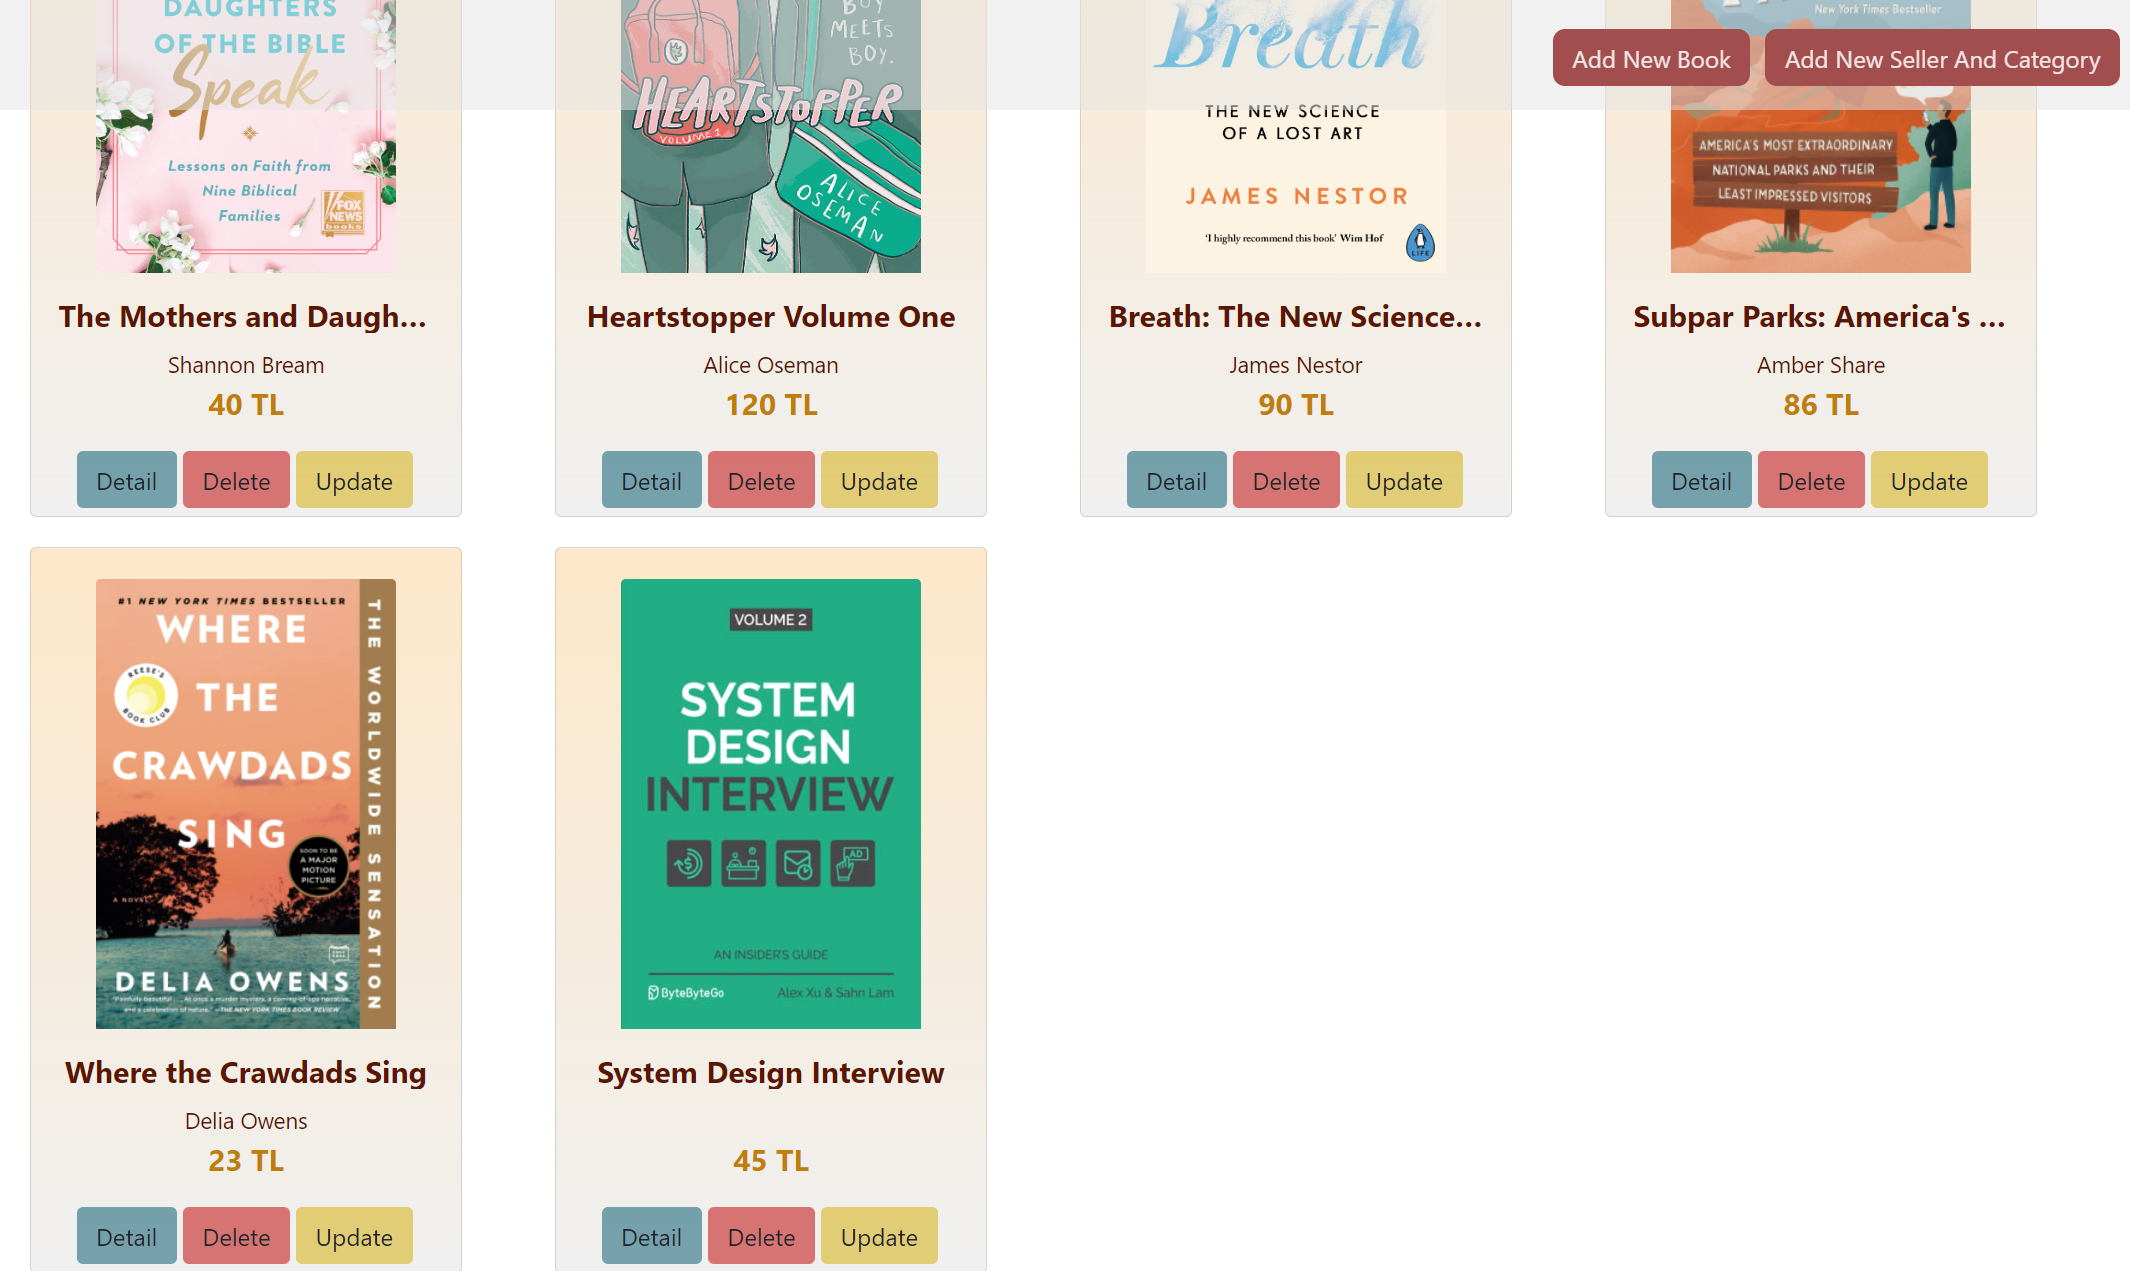Viewport: 2130px width, 1271px height.
Task: Update the Breath book entry
Action: point(1403,480)
